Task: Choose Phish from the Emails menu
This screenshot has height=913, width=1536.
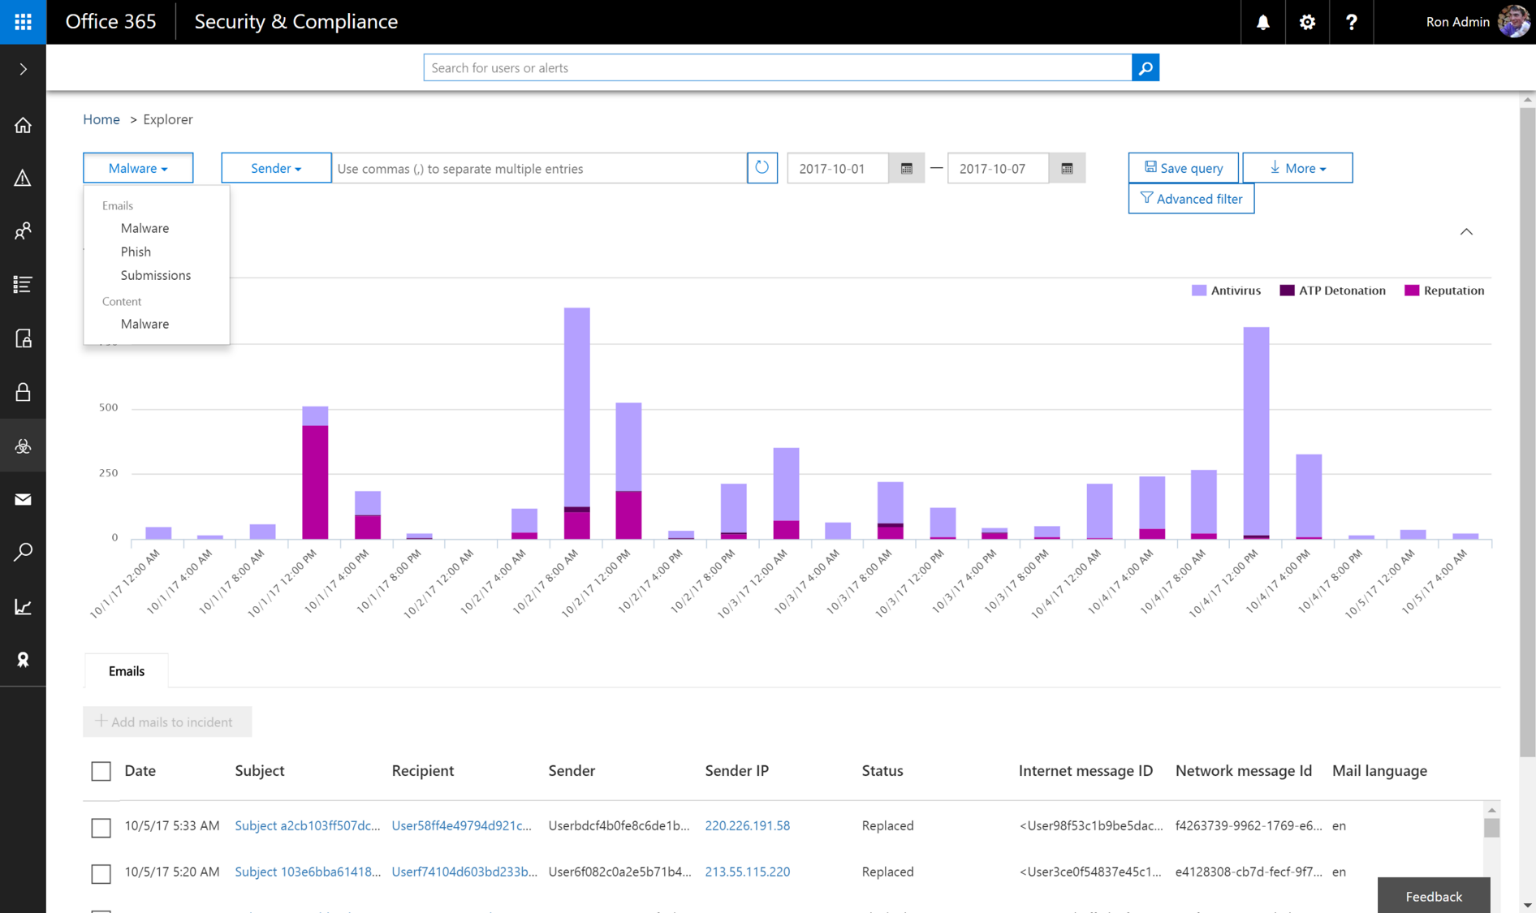Action: pos(135,251)
